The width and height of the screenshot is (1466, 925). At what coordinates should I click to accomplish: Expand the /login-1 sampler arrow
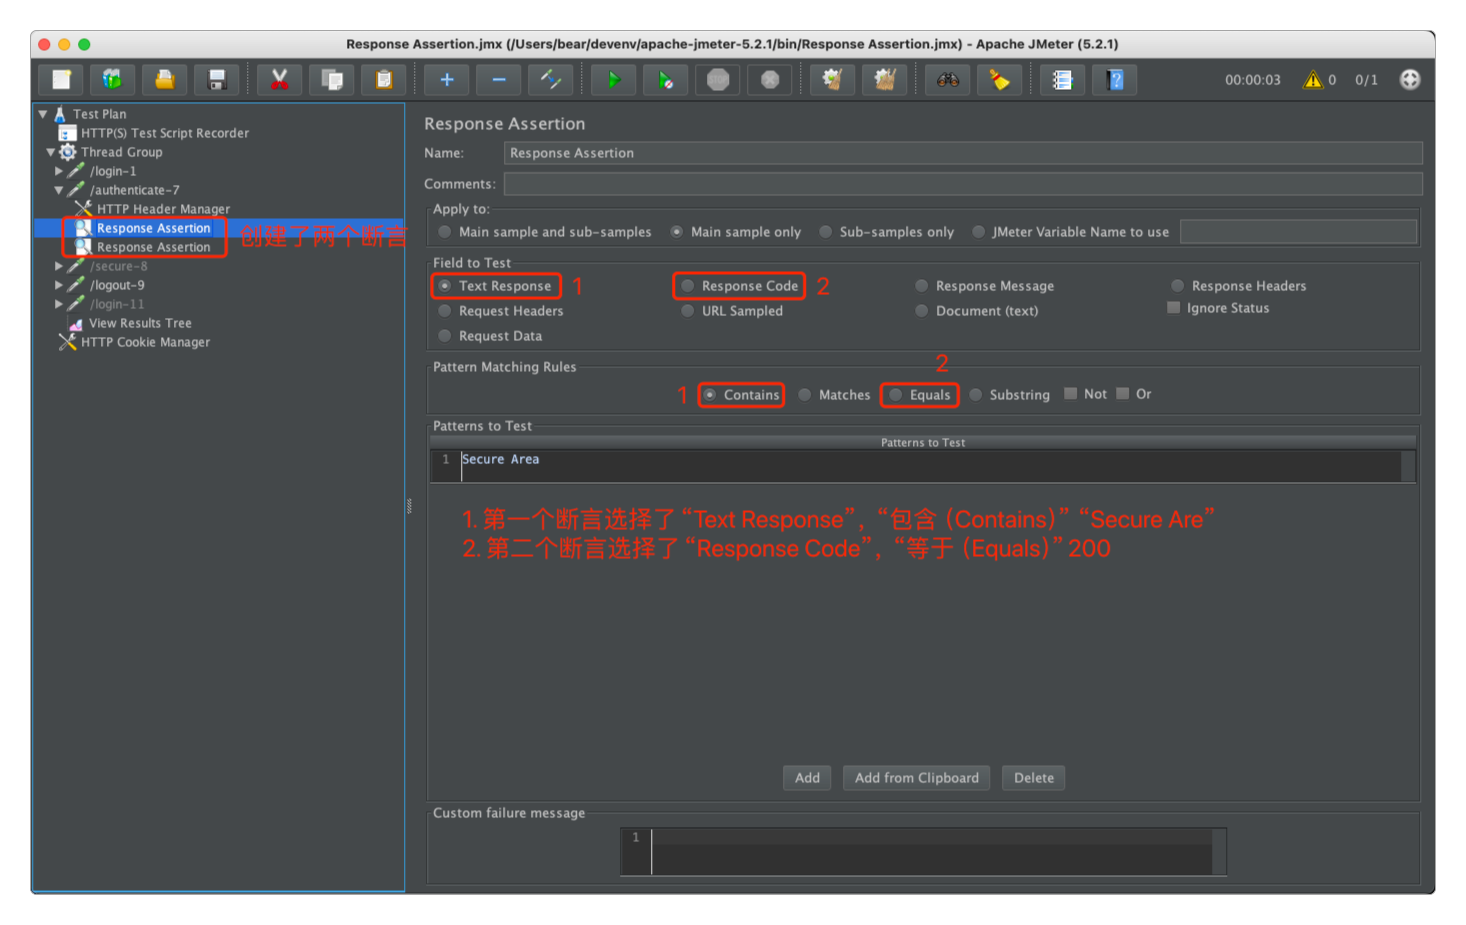(x=58, y=171)
